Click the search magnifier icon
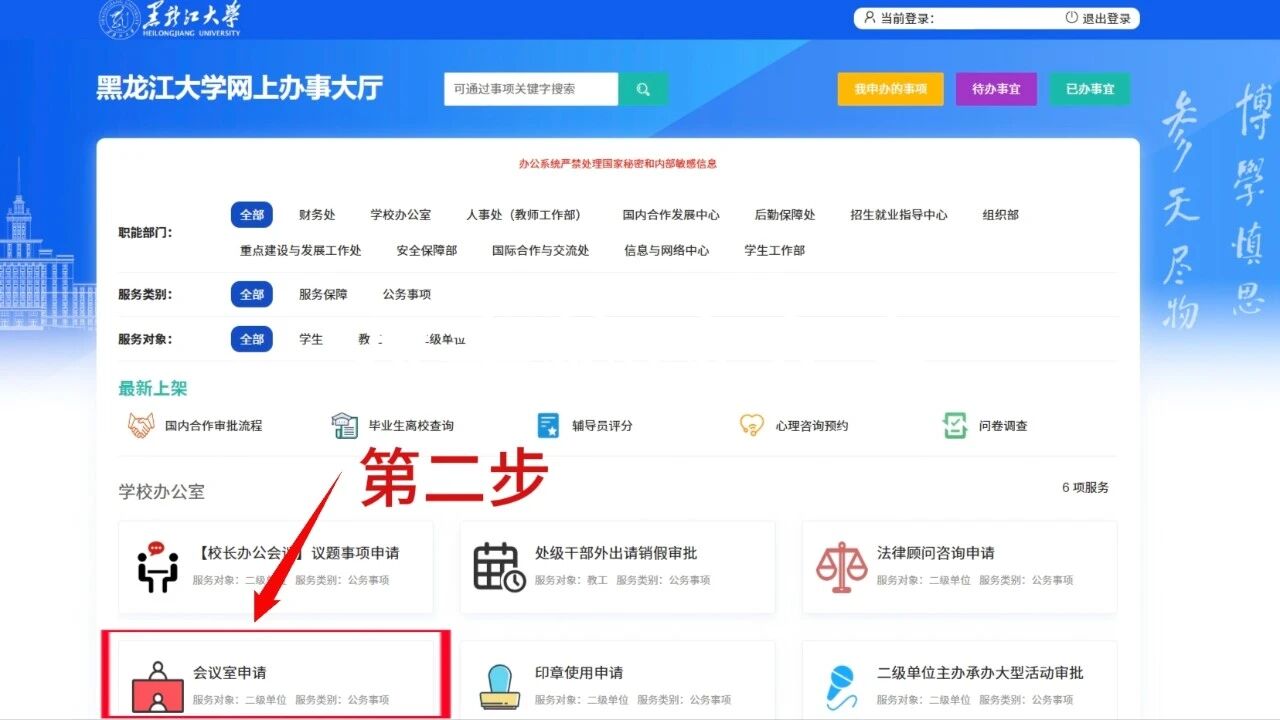Viewport: 1280px width, 720px height. pos(643,88)
